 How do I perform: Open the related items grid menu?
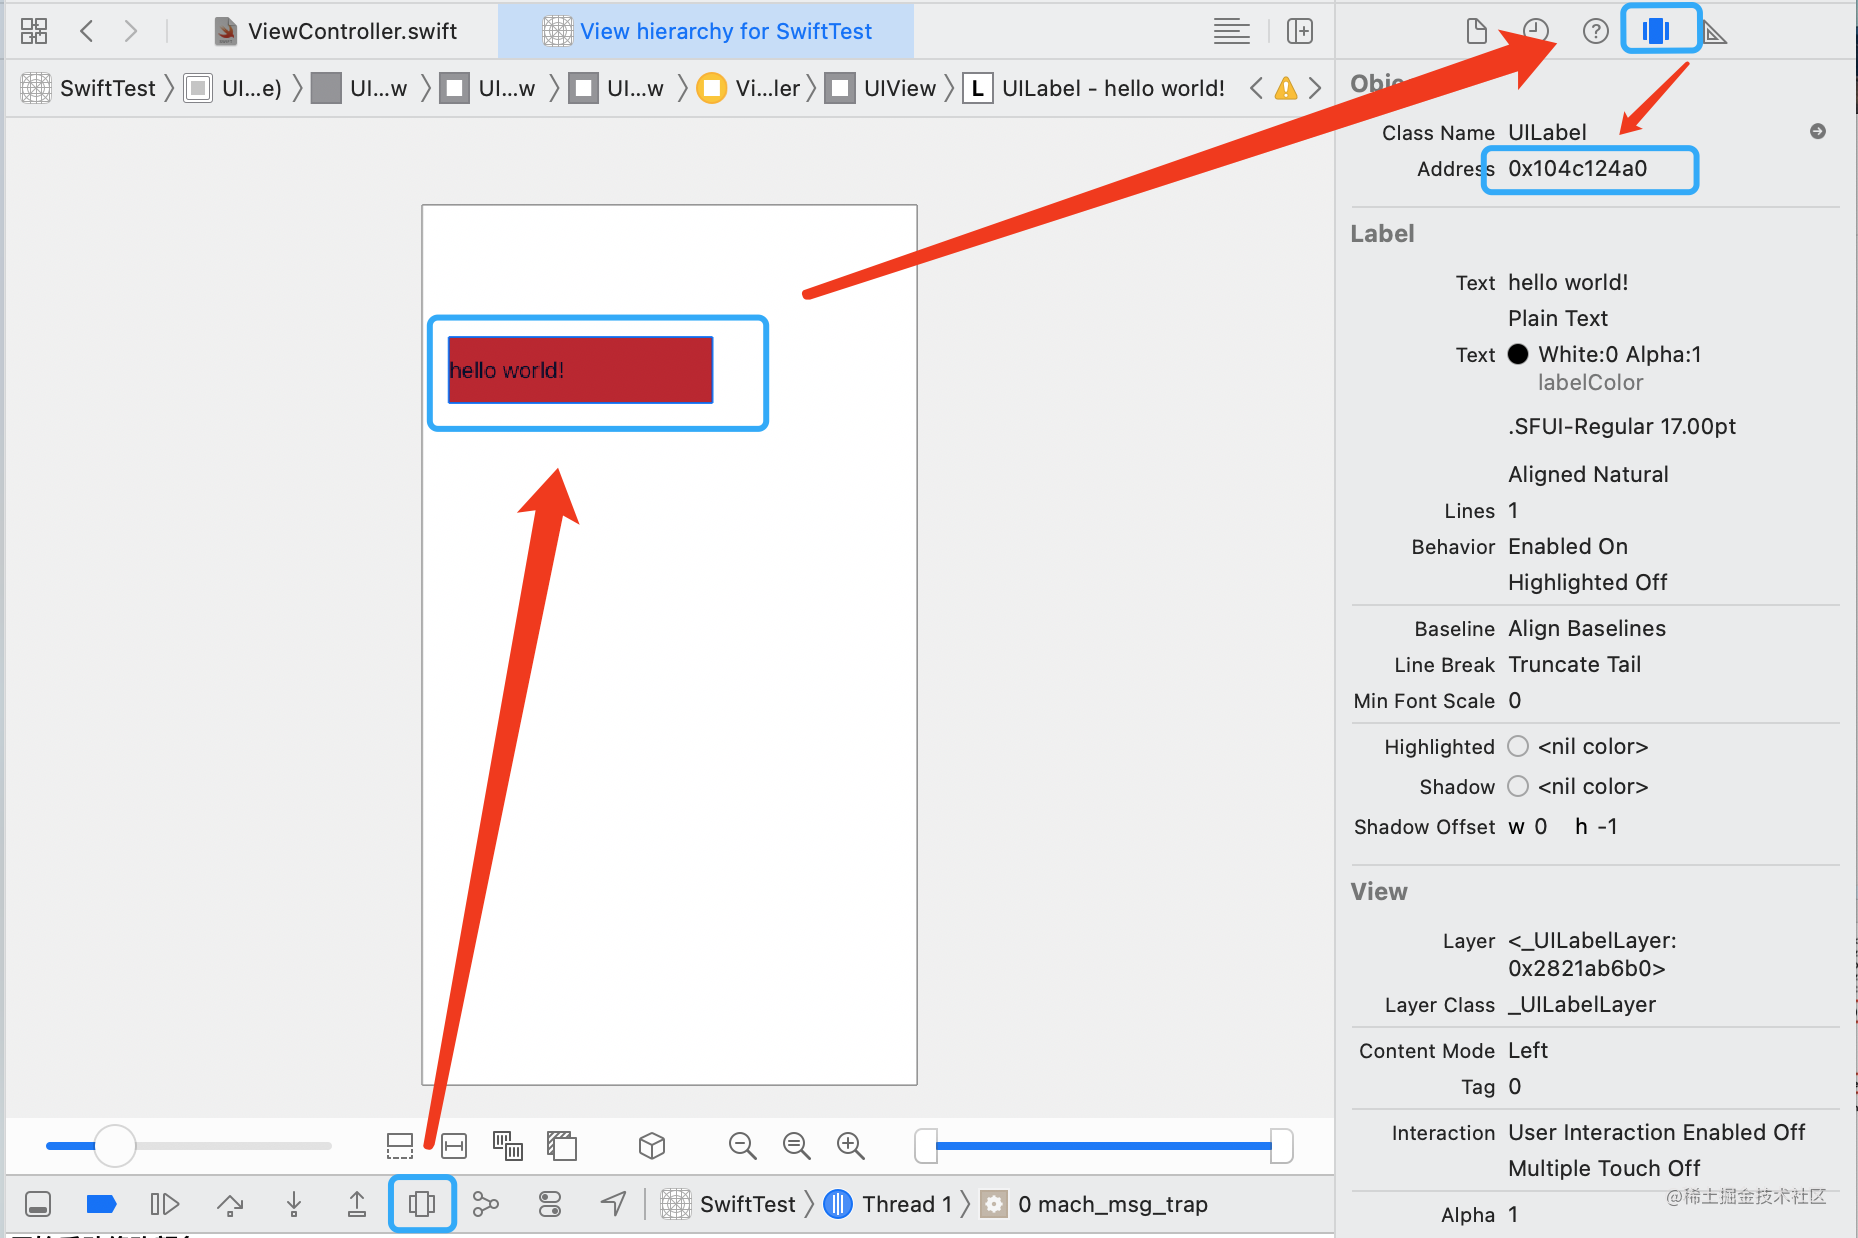pyautogui.click(x=34, y=31)
